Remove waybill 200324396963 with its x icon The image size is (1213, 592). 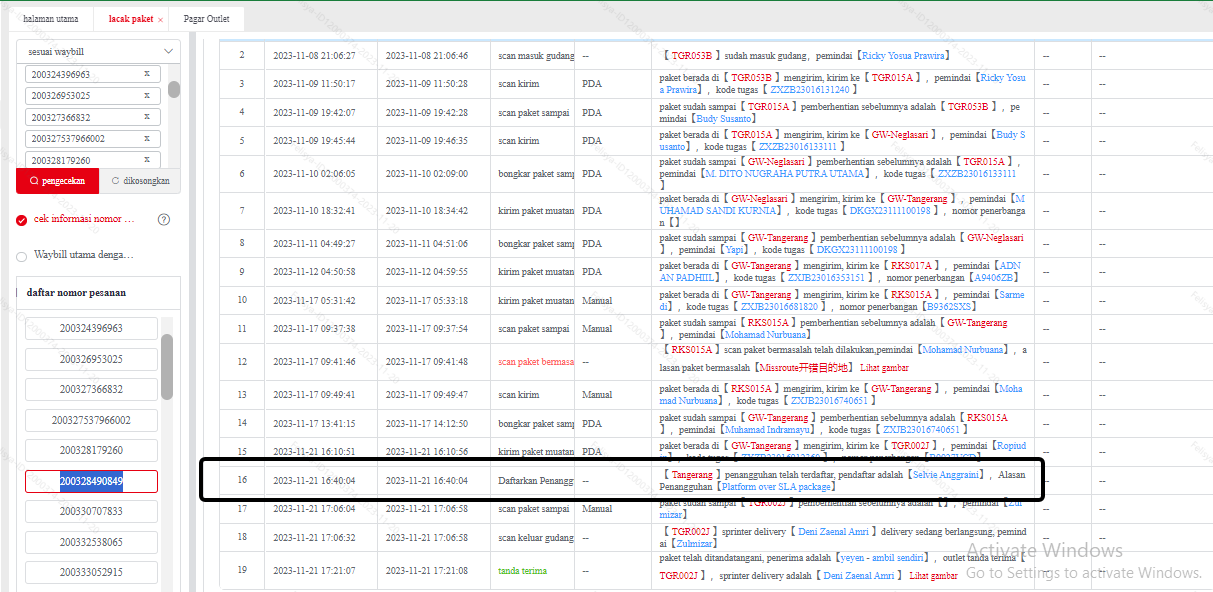point(147,74)
